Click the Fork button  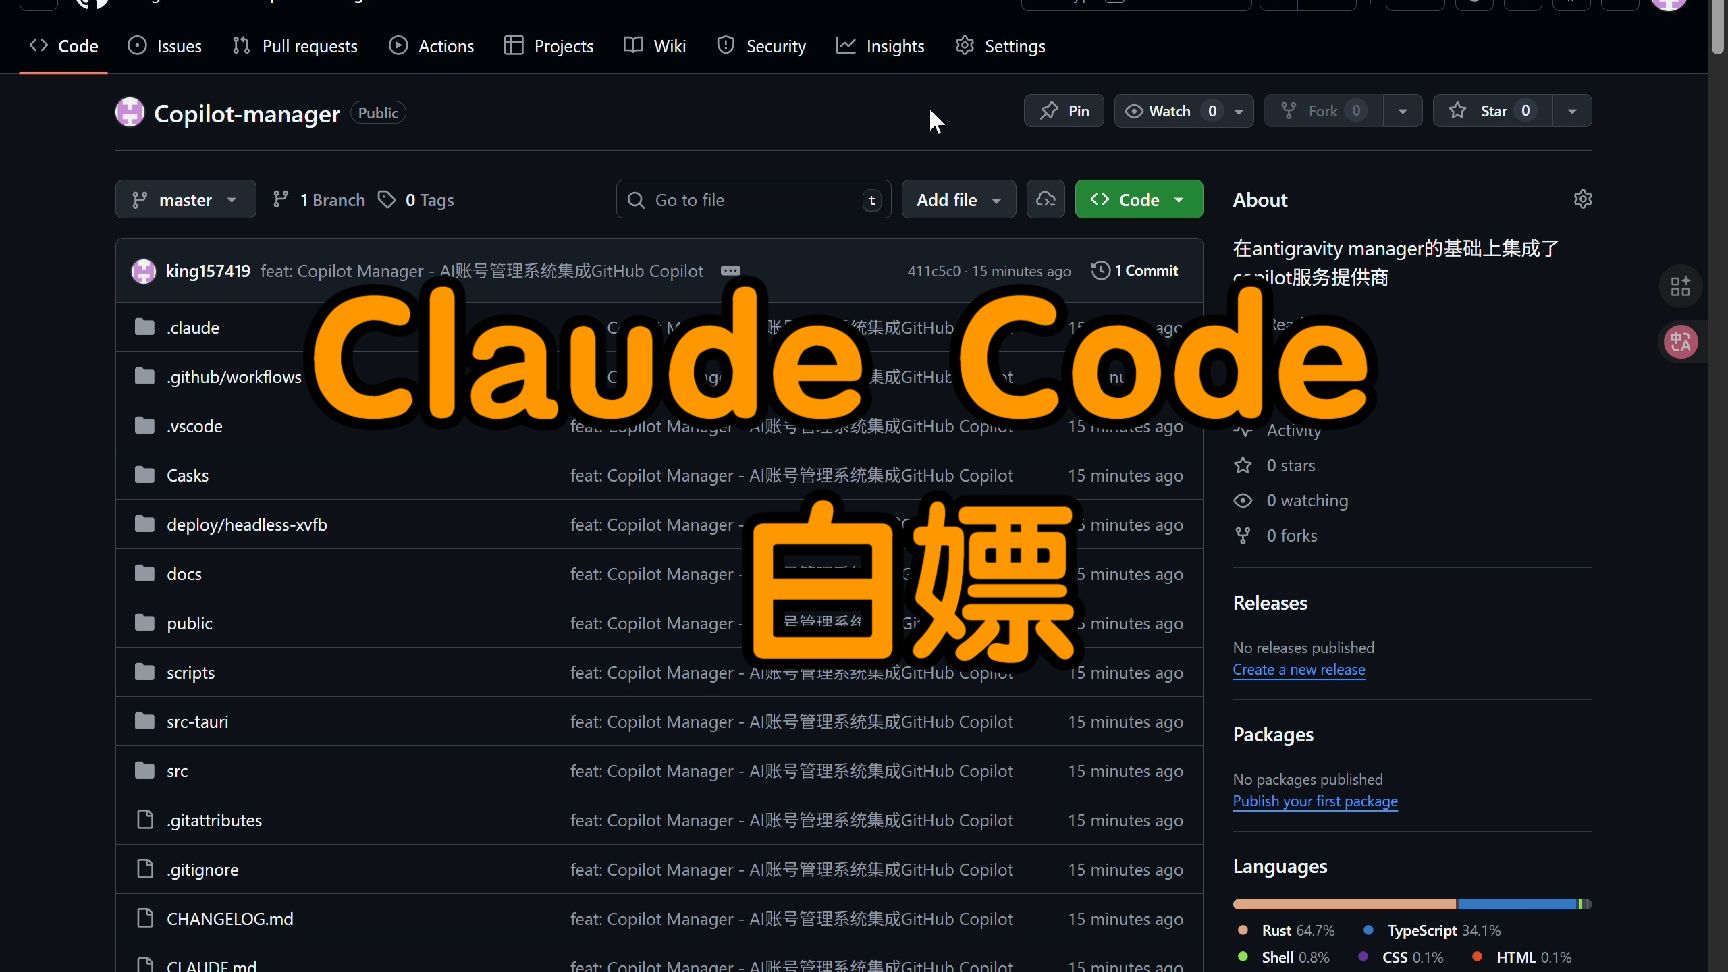[x=1324, y=111]
